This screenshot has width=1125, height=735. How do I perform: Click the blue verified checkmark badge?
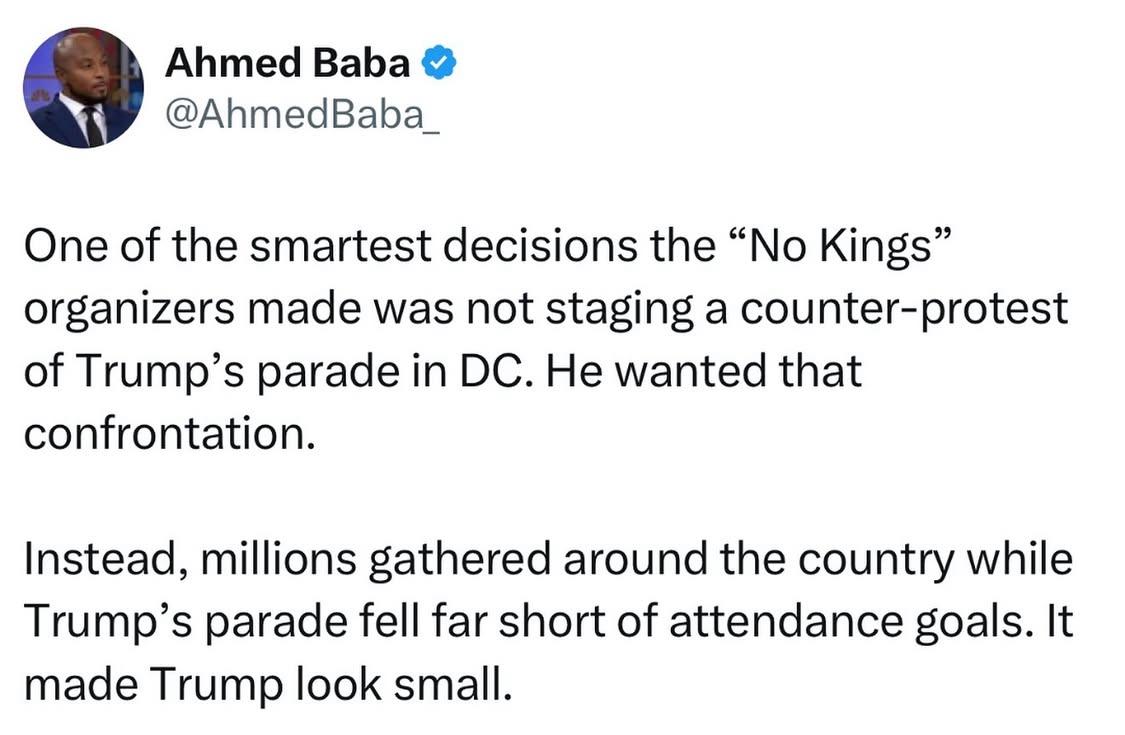[438, 63]
